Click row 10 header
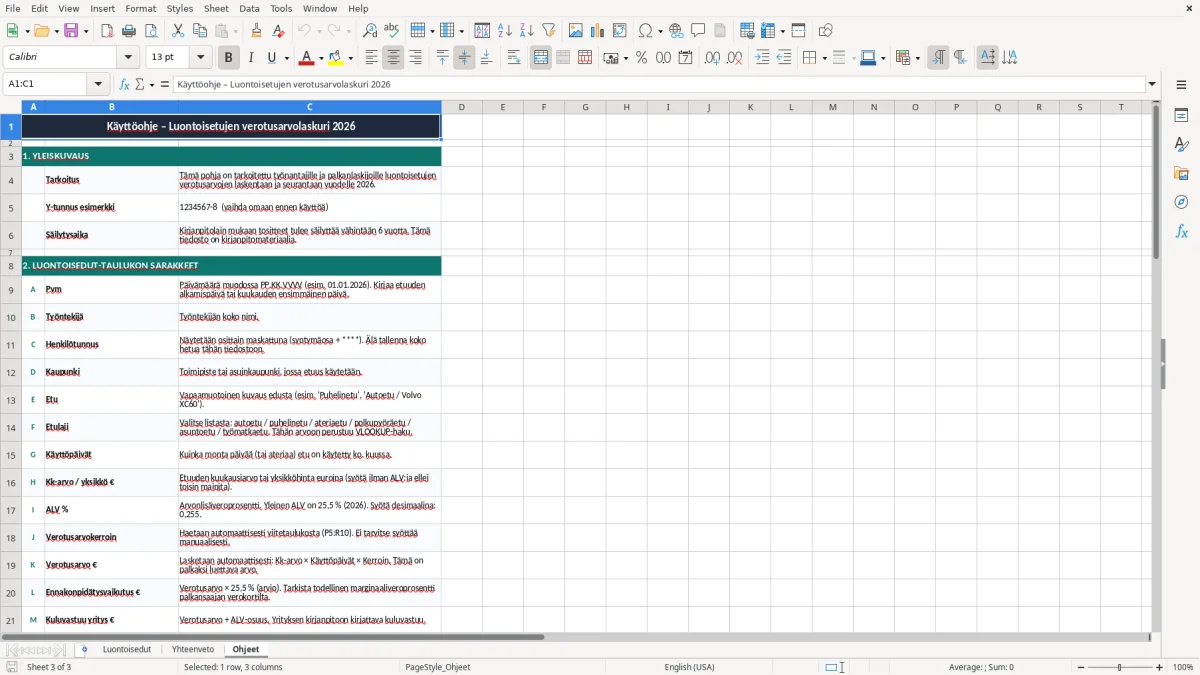 tap(11, 317)
